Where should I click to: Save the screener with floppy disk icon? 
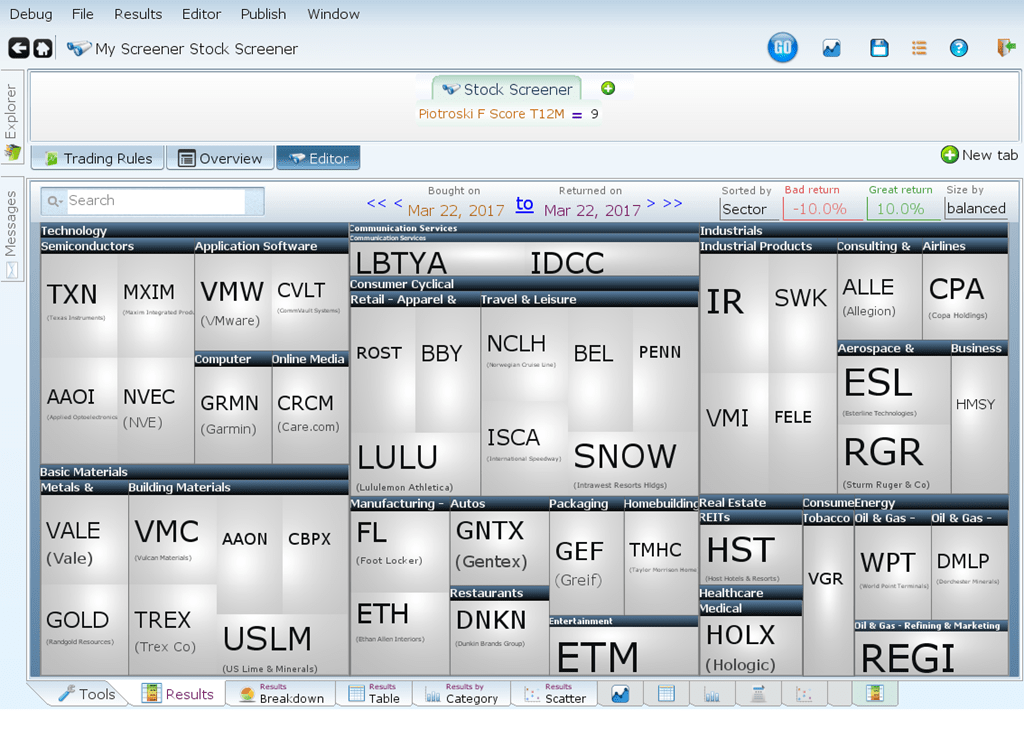(879, 48)
